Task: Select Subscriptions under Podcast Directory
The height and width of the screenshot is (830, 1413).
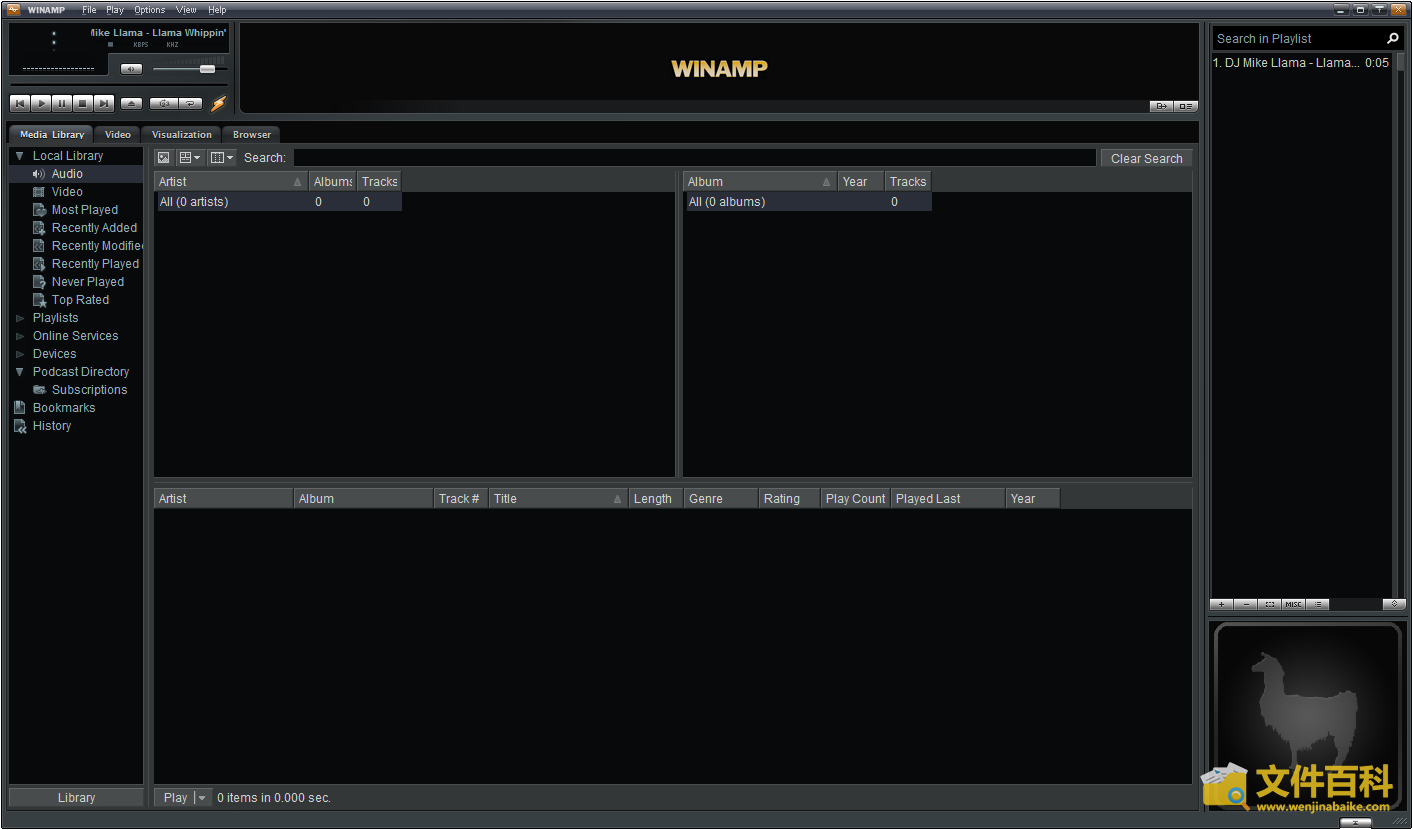Action: 89,390
